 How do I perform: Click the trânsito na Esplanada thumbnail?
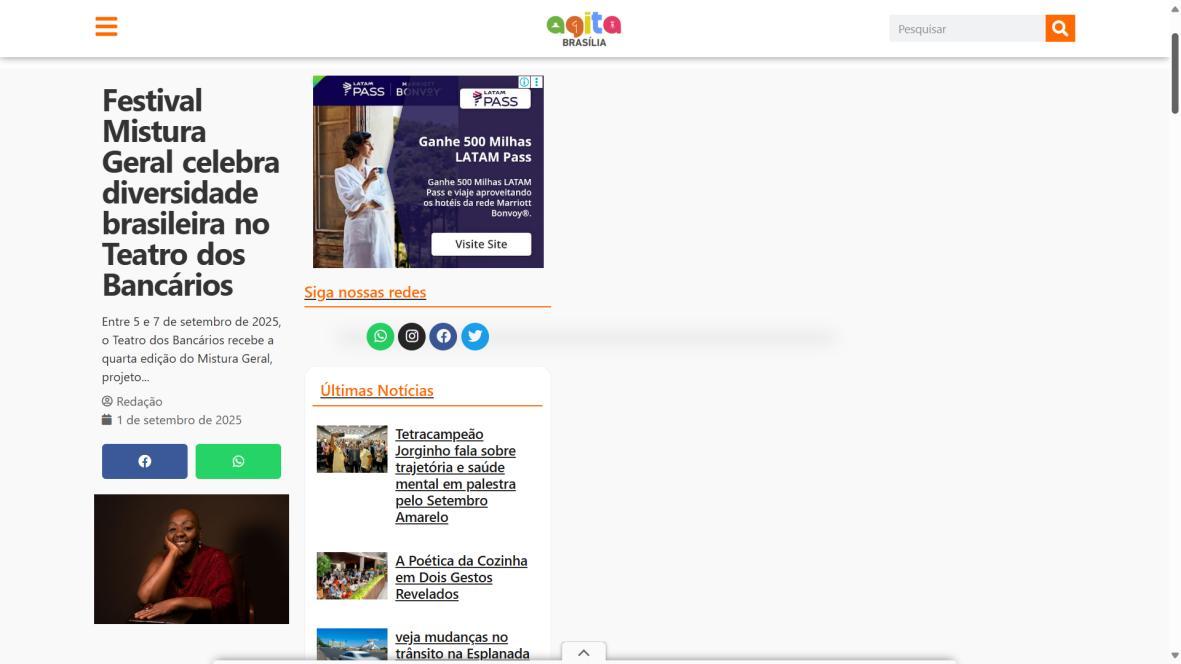coord(352,644)
